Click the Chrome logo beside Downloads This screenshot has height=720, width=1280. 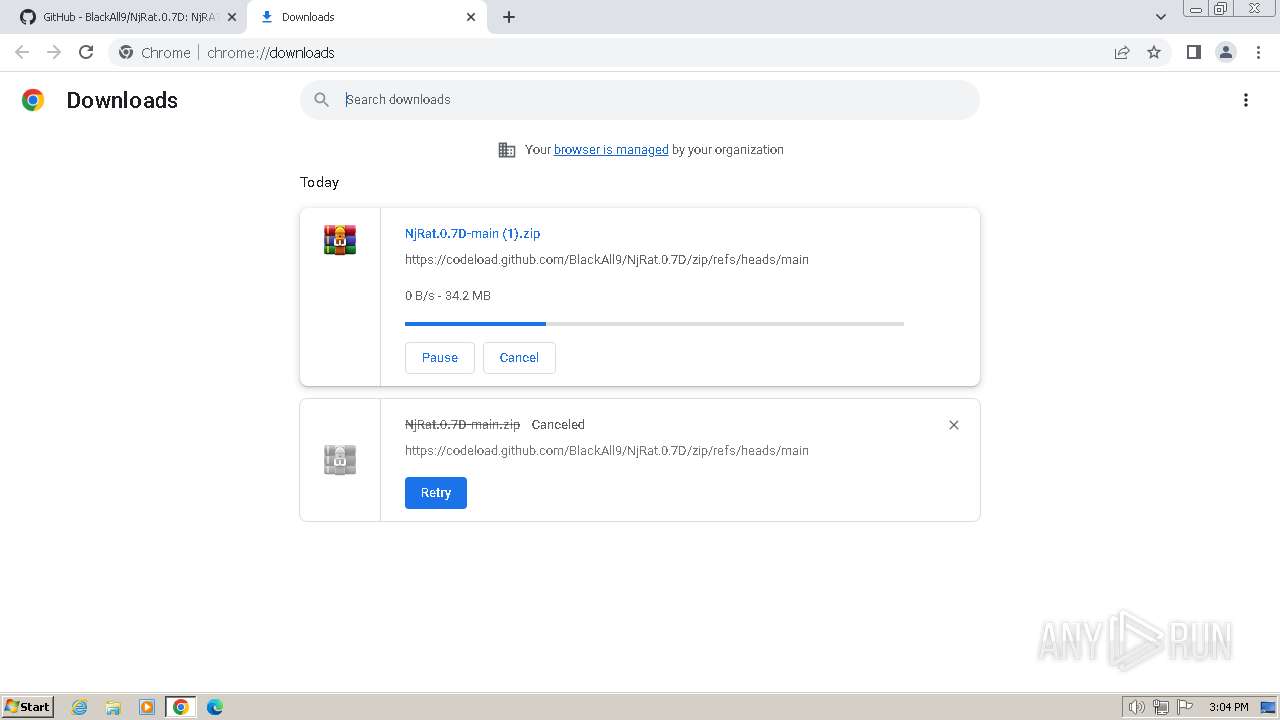pos(33,100)
